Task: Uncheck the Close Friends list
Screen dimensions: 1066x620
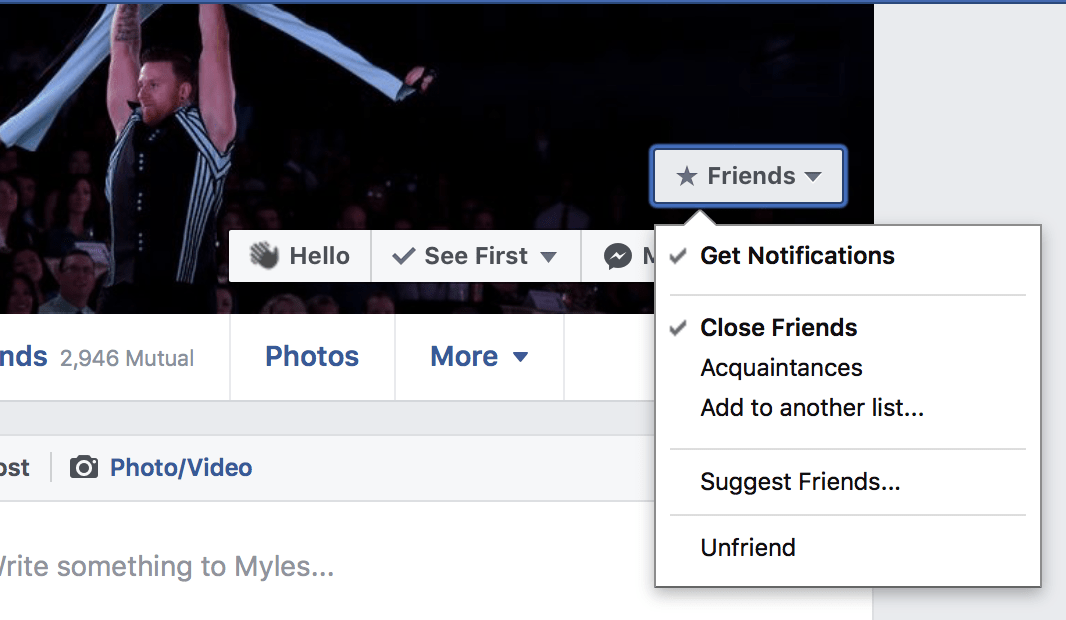Action: pos(778,328)
